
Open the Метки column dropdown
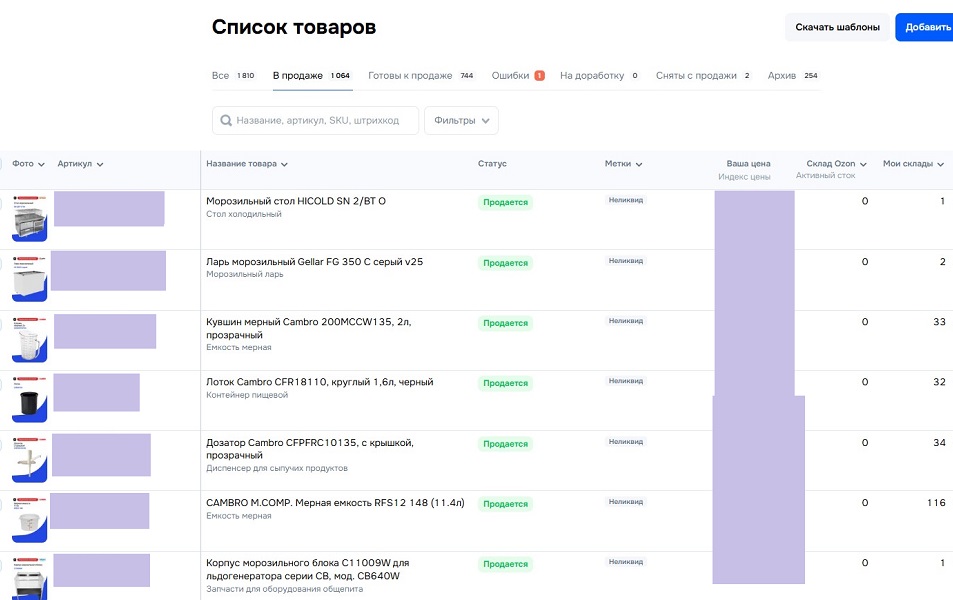[x=623, y=164]
